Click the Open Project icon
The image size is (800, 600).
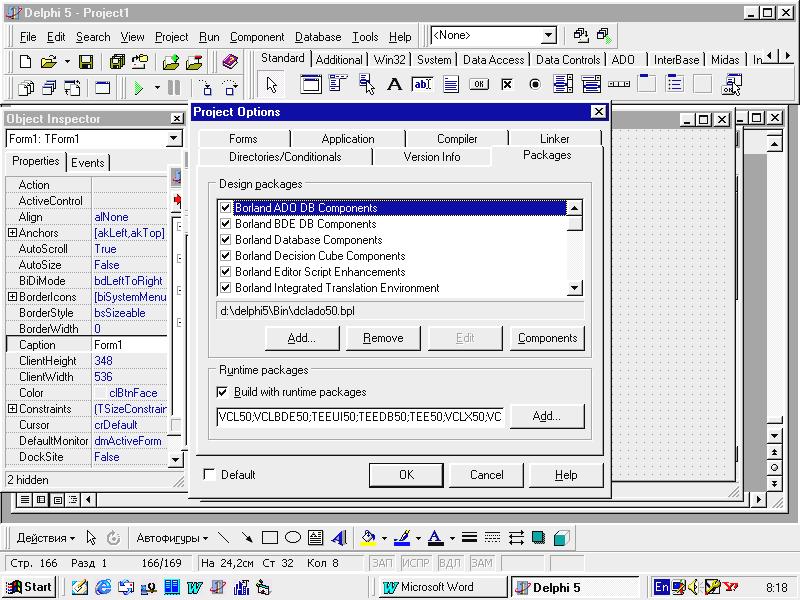tap(140, 62)
